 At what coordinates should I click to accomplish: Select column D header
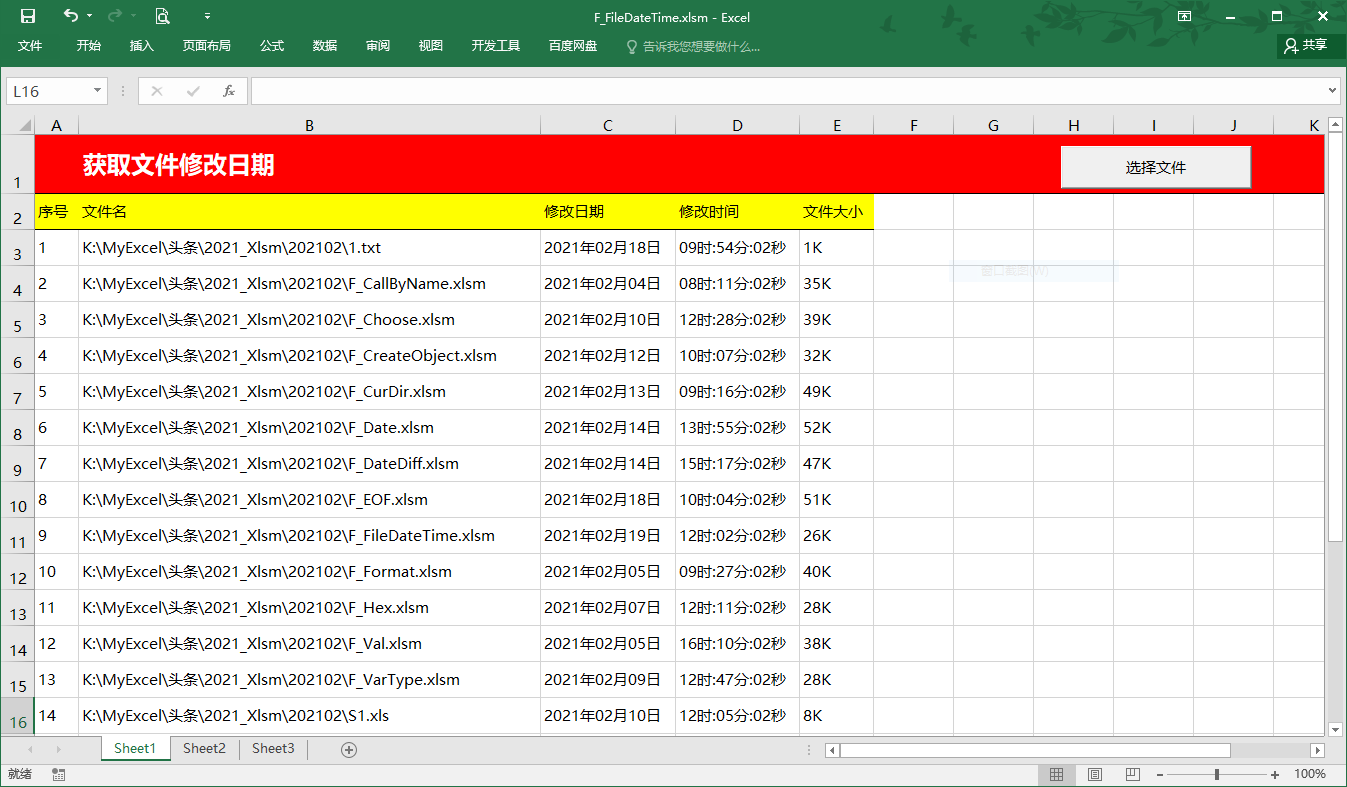coord(737,125)
